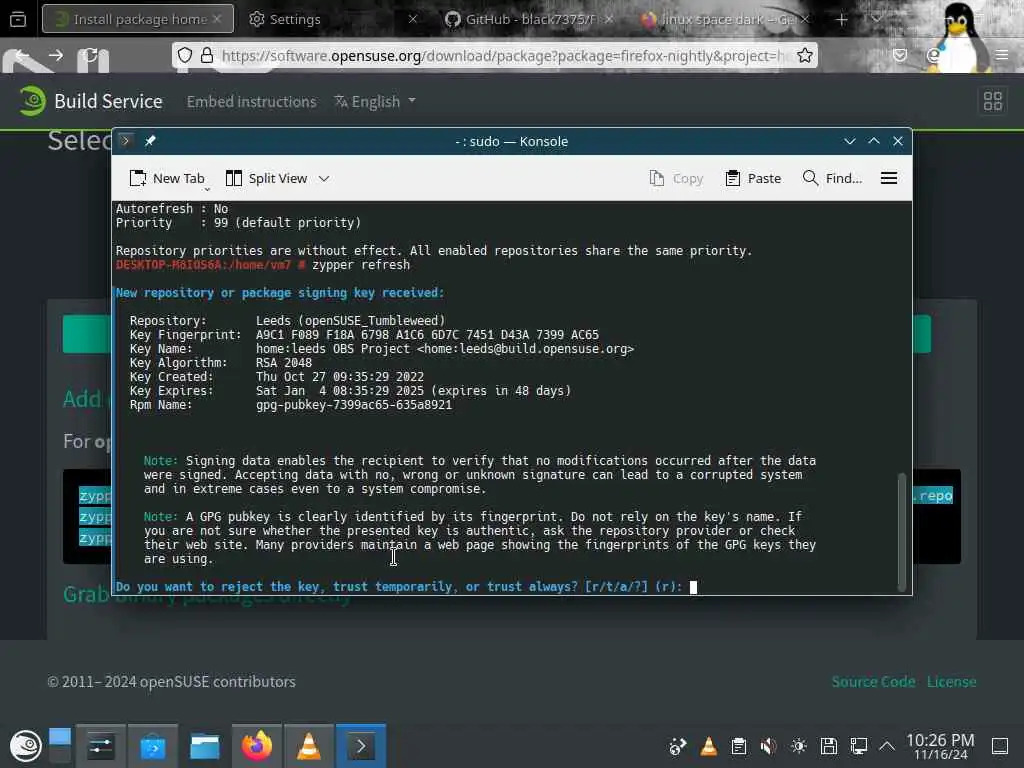Open the Pocket save icon

pyautogui.click(x=900, y=56)
